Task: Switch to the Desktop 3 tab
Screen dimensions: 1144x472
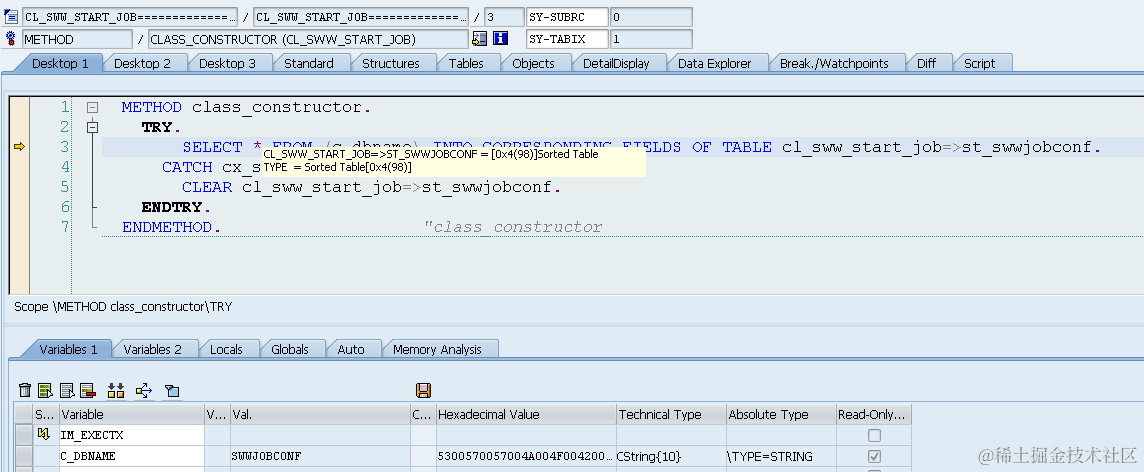Action: point(228,63)
